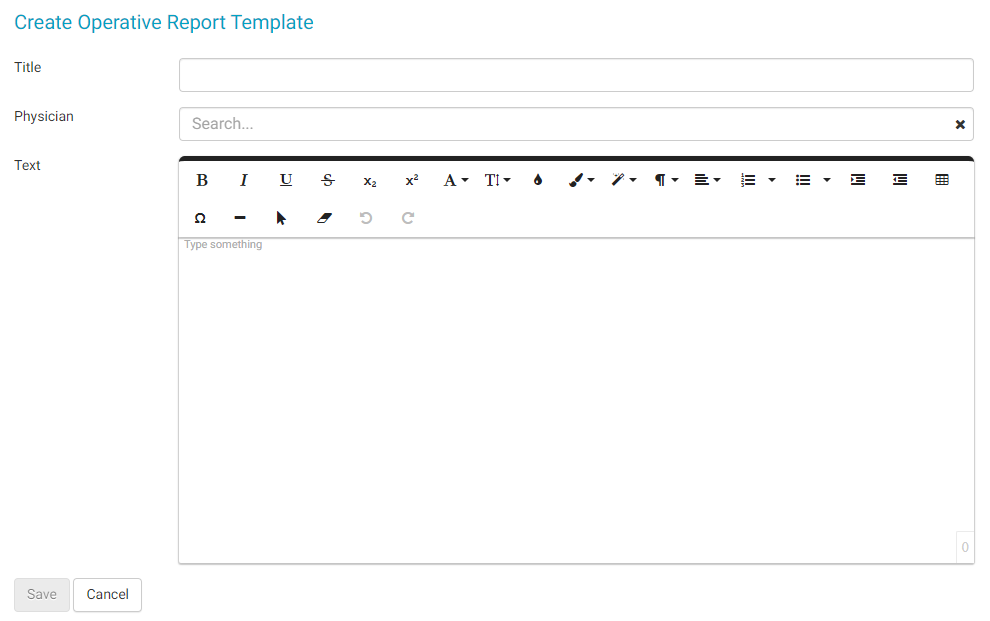Click the superscript icon
Image resolution: width=990 pixels, height=621 pixels.
tap(412, 180)
